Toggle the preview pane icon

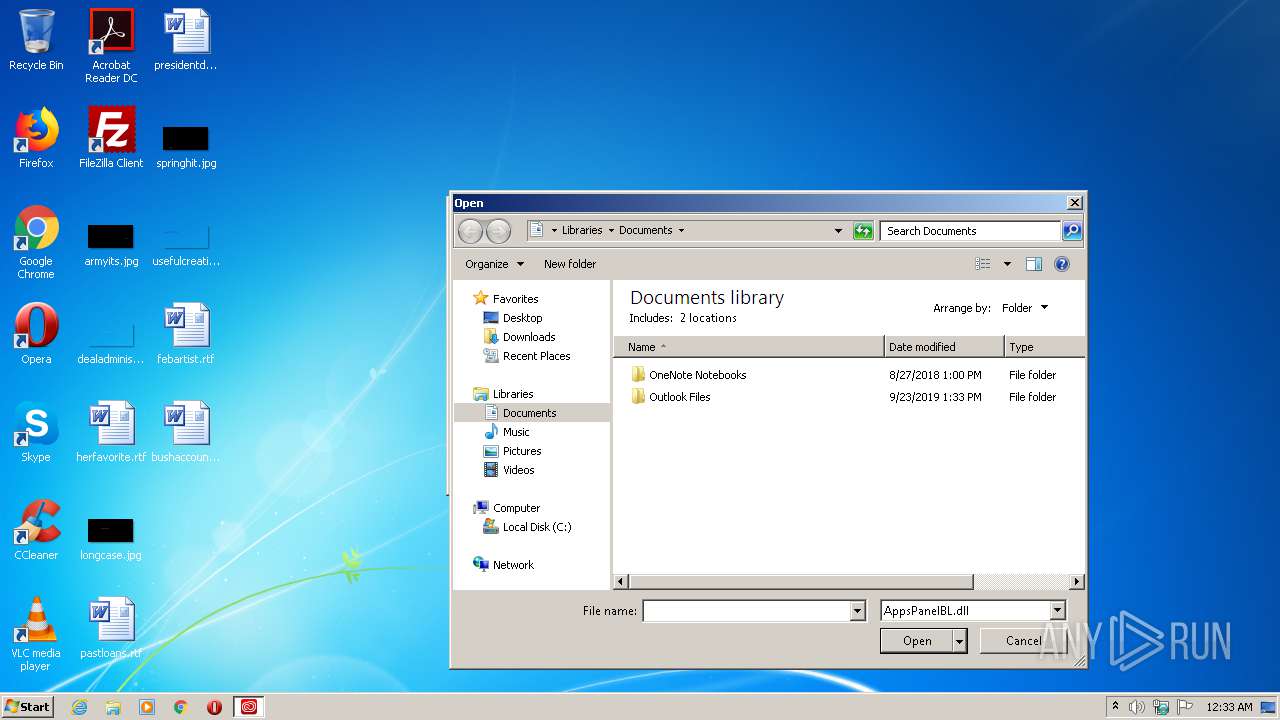(1034, 264)
